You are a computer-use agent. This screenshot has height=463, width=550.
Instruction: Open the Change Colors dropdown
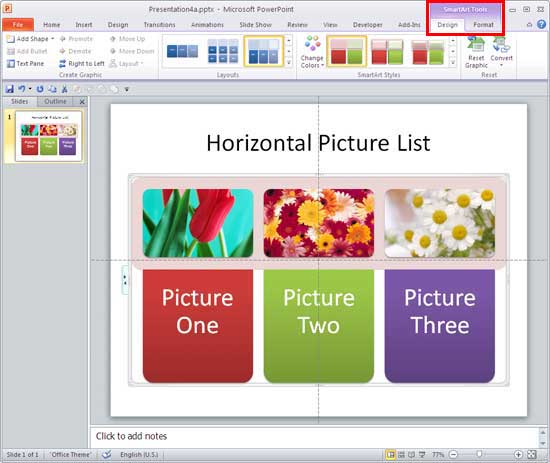312,52
